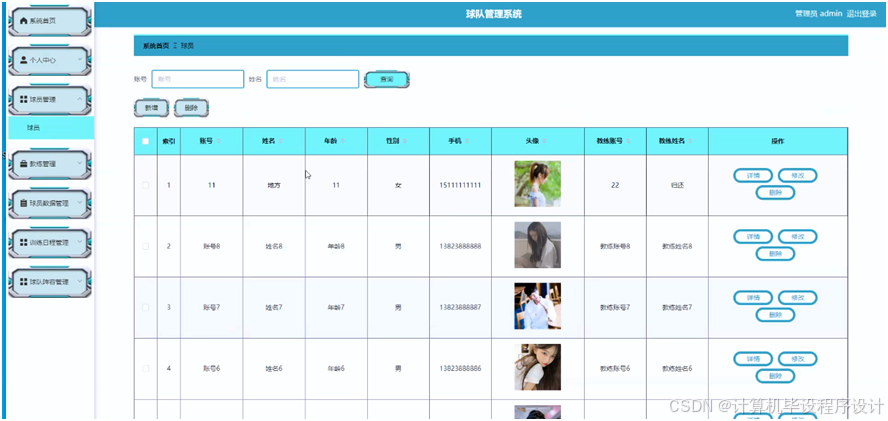The image size is (888, 421).
Task: Click 修改 for the 账号8 row
Action: click(797, 237)
